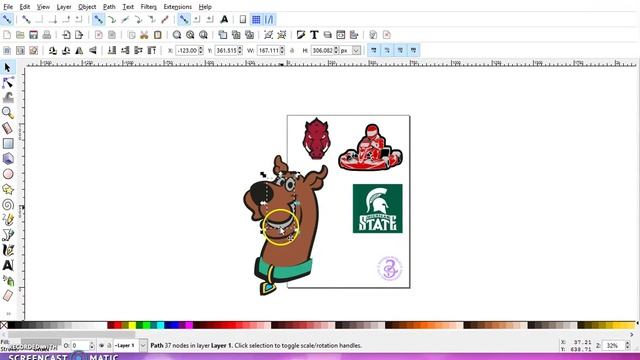Select the Text tool in left toolbox
Image resolution: width=640 pixels, height=360 pixels.
[x=8, y=265]
